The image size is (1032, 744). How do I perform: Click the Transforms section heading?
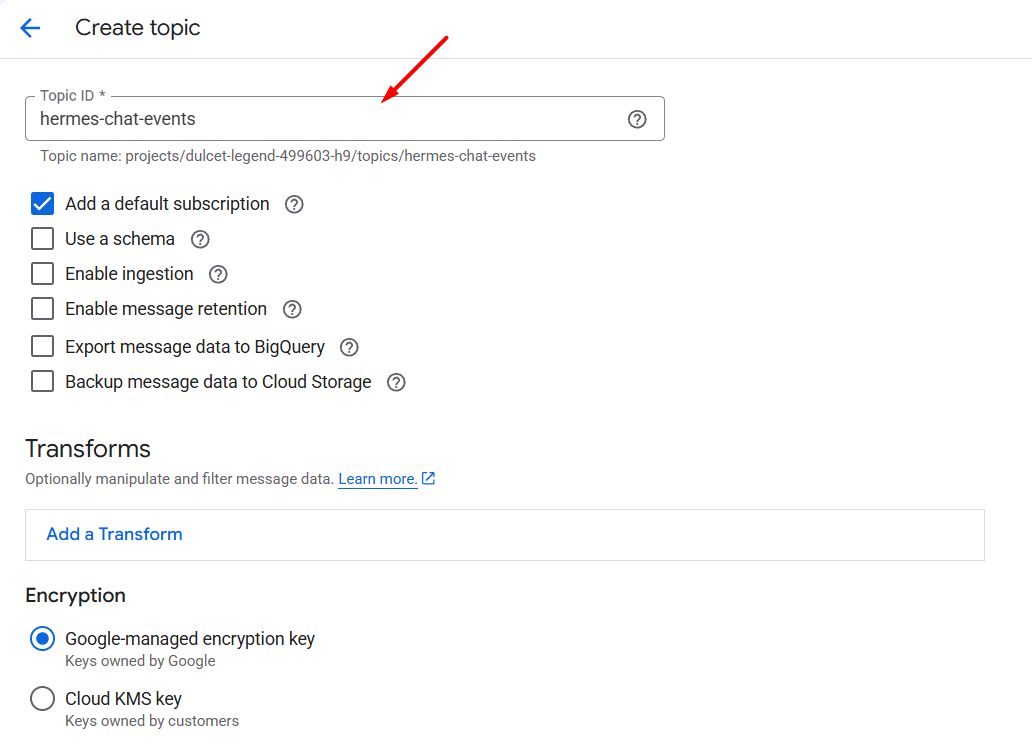pos(88,449)
